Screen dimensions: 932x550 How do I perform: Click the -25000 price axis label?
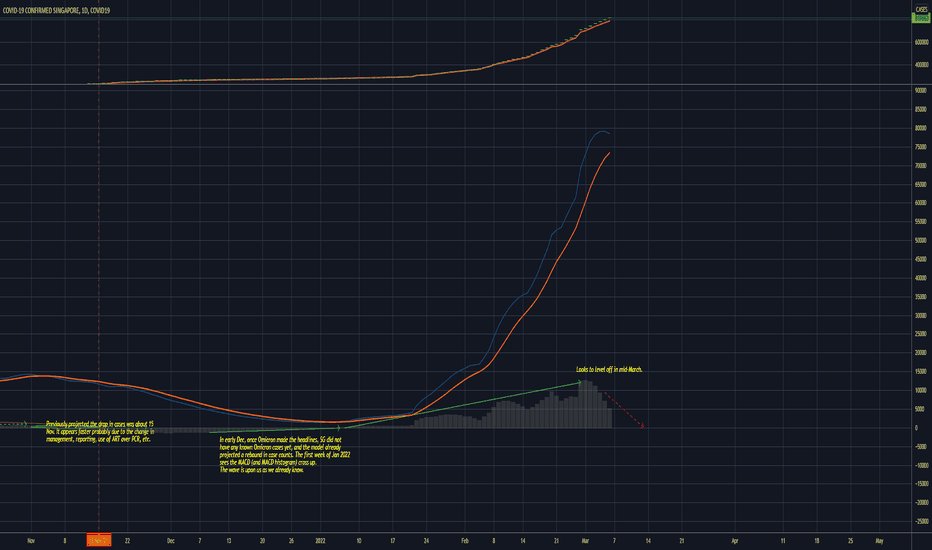(921, 521)
